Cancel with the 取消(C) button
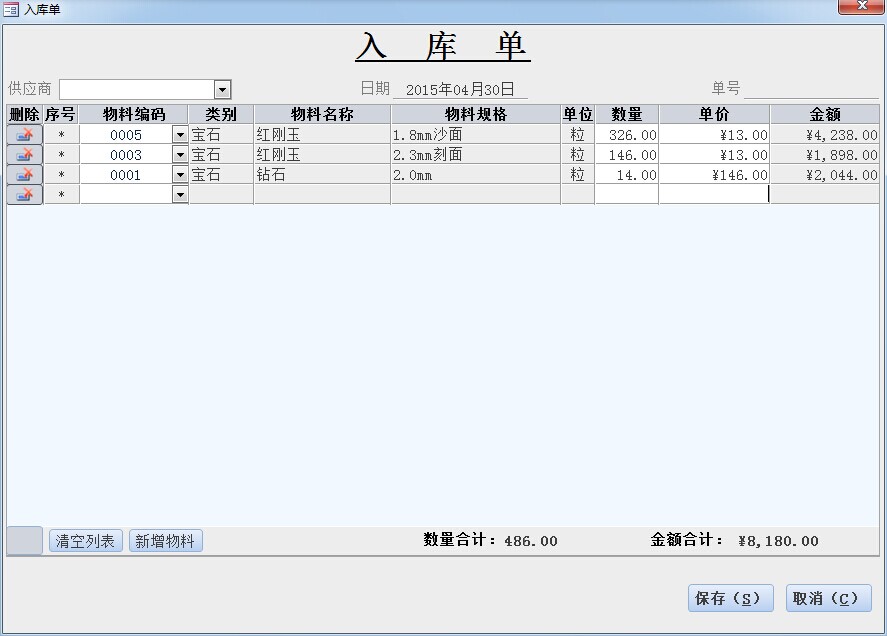This screenshot has width=887, height=636. (x=828, y=598)
